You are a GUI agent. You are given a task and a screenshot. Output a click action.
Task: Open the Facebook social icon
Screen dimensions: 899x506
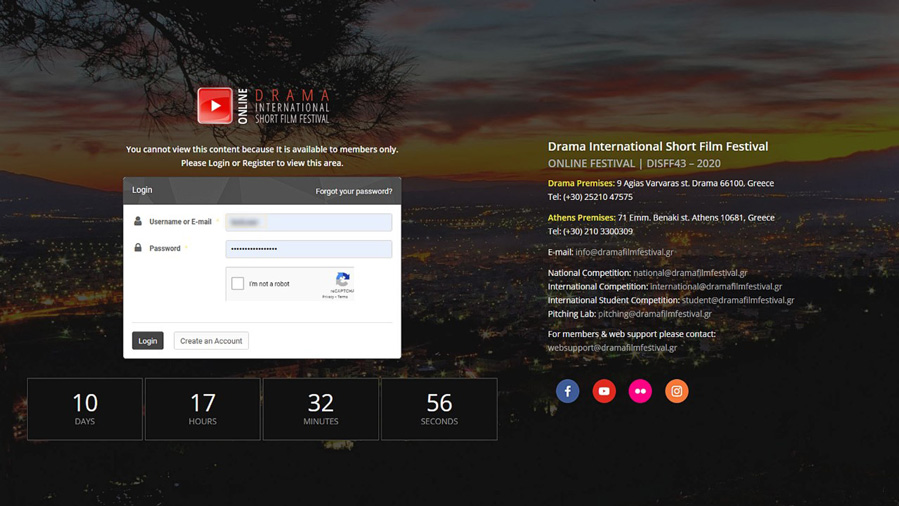click(567, 391)
